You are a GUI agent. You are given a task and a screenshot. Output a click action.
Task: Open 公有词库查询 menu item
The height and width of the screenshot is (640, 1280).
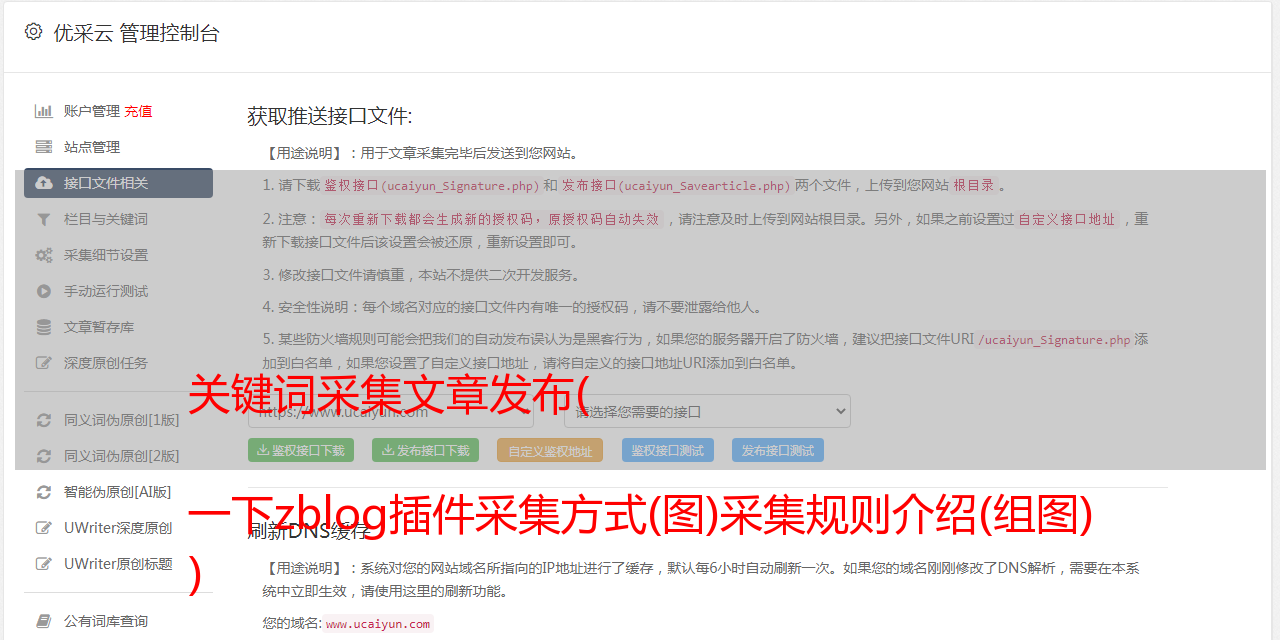[106, 621]
